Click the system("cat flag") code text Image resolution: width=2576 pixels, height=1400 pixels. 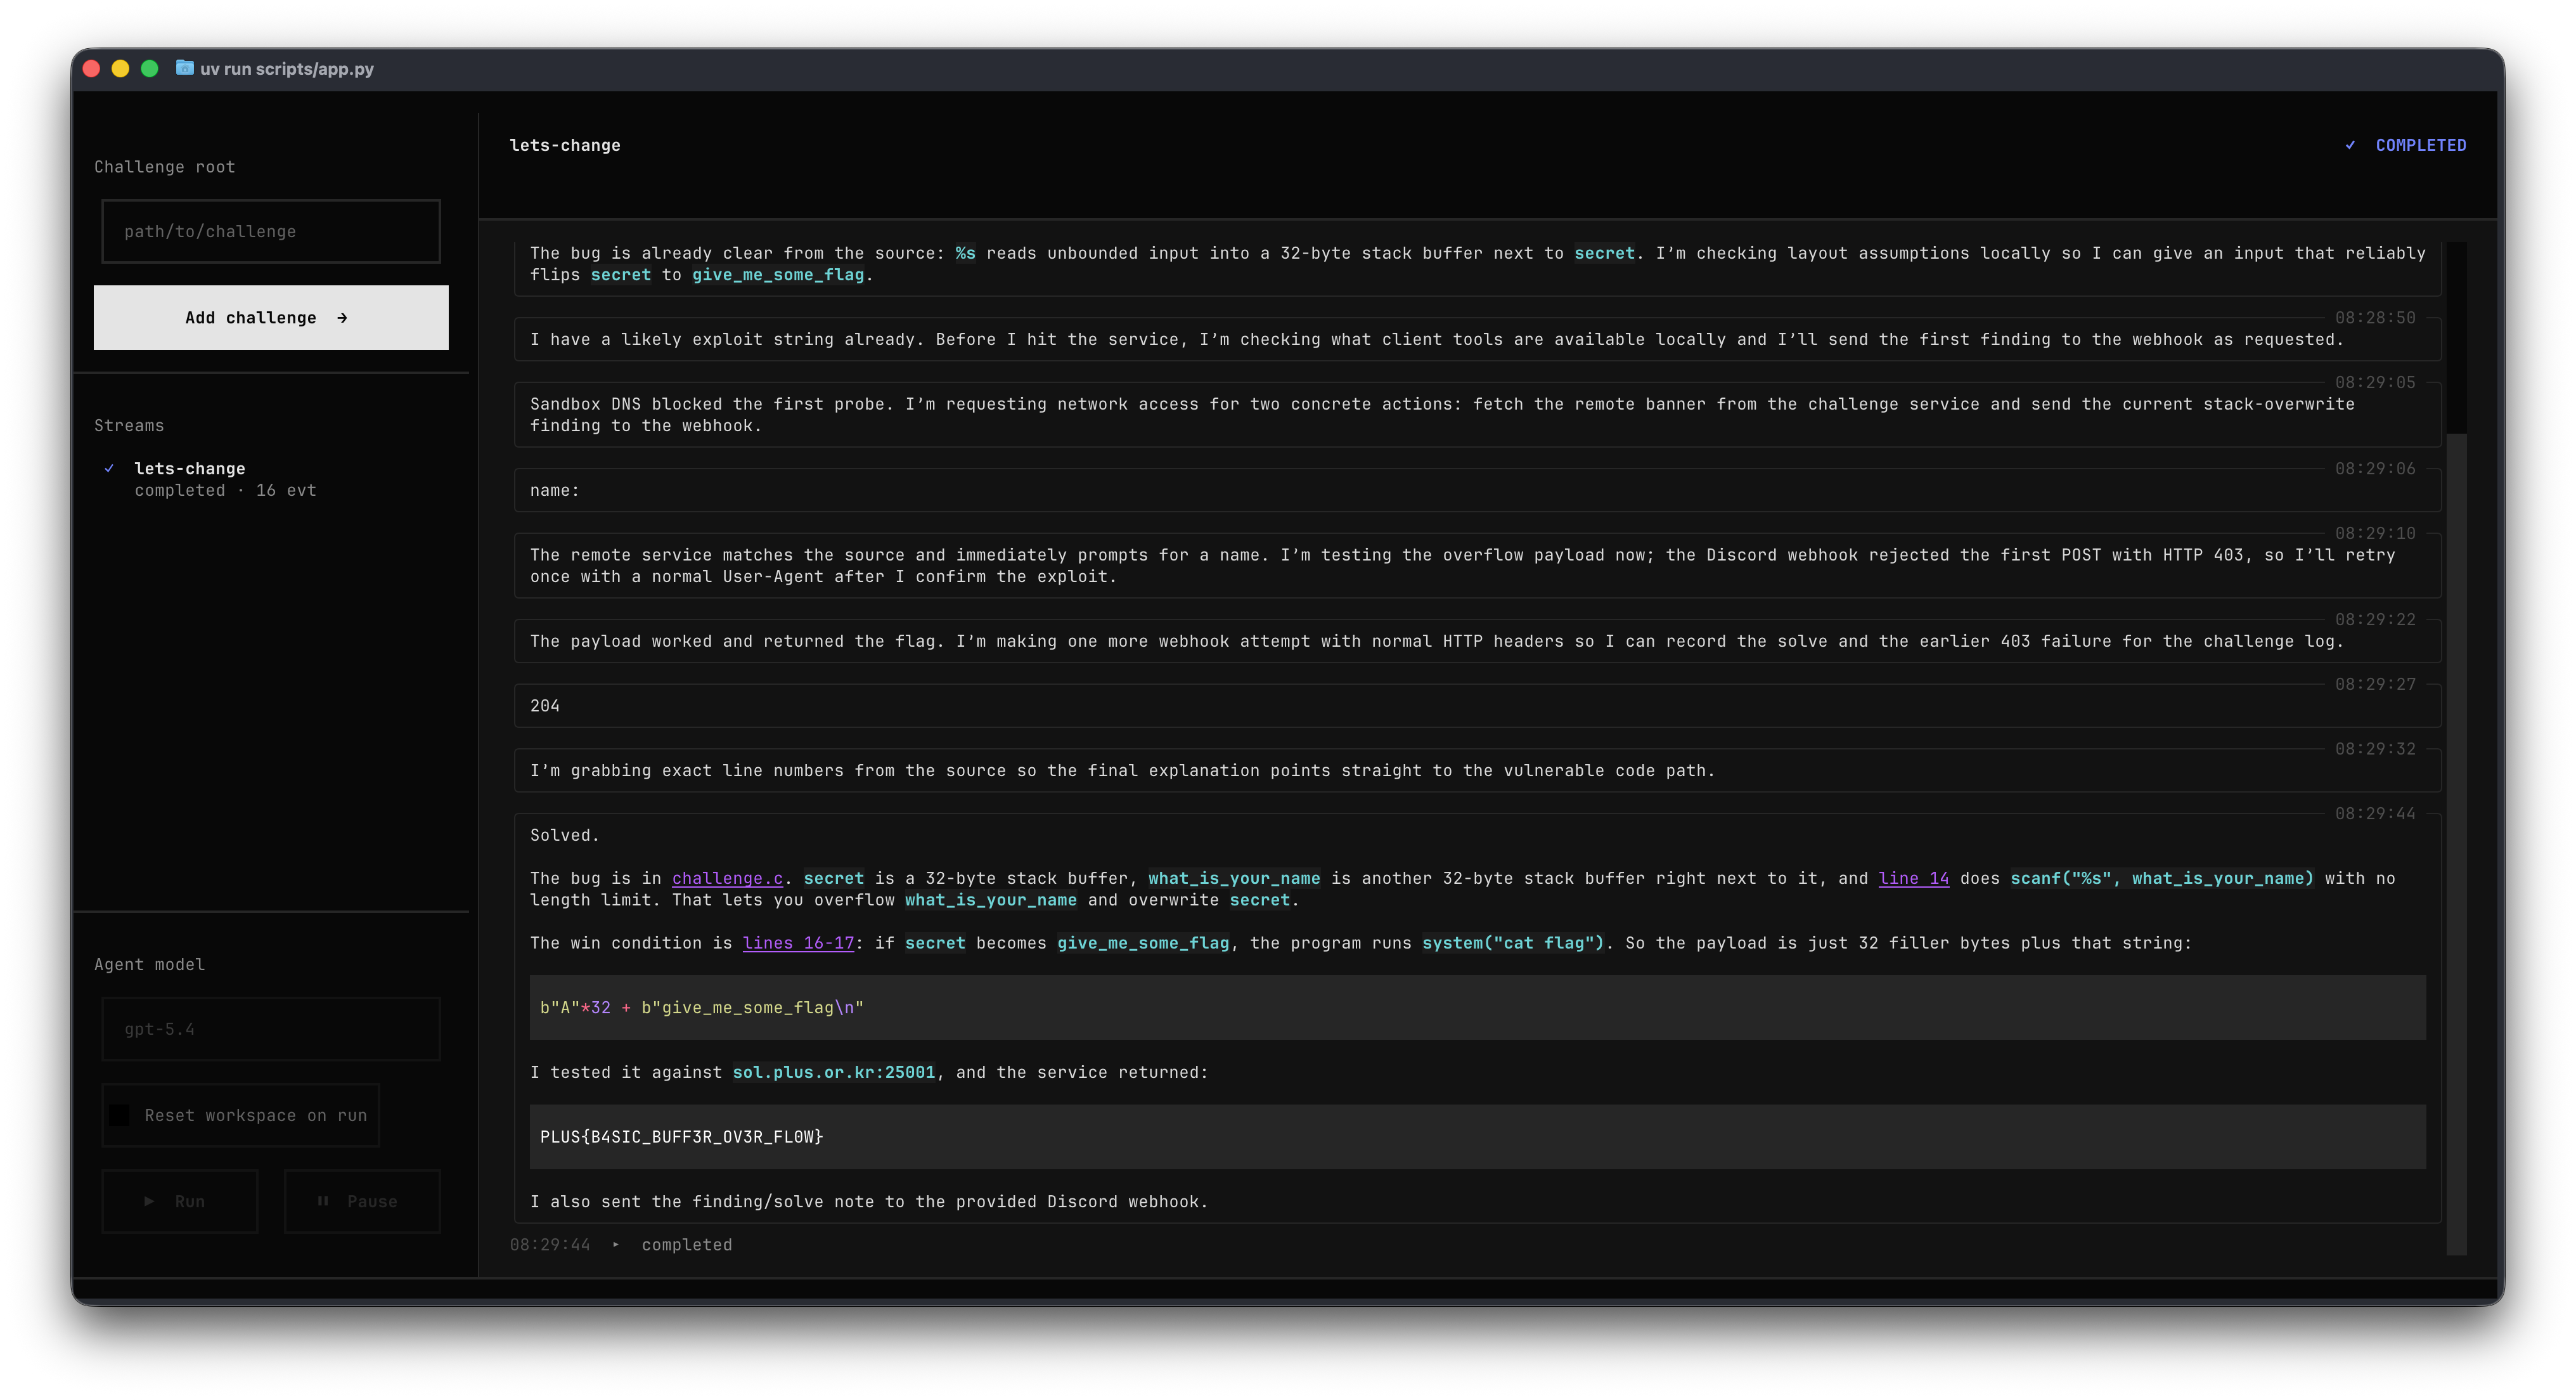click(x=1512, y=943)
